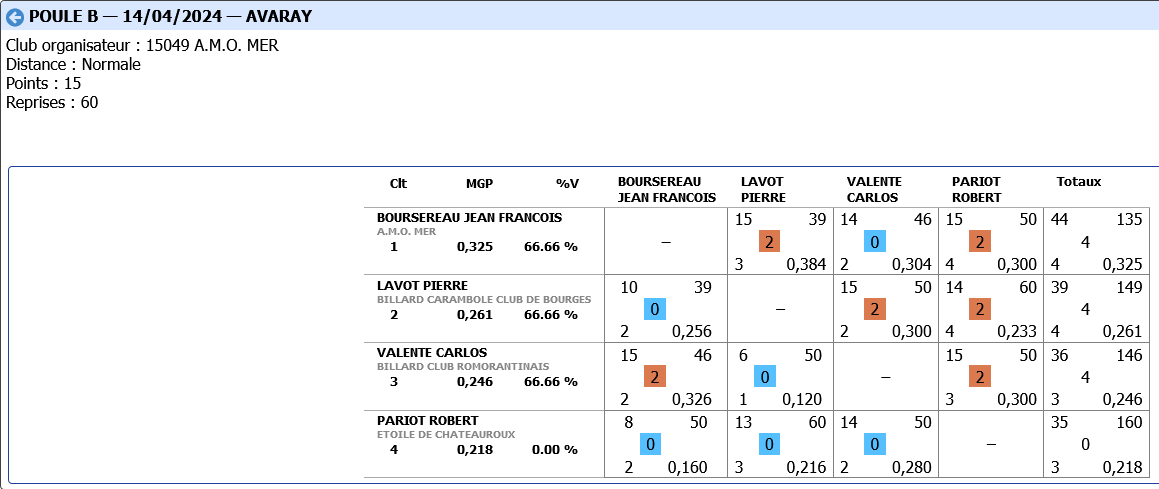Click the blue back arrow icon
Screen dimensions: 1159x489
[14, 16]
